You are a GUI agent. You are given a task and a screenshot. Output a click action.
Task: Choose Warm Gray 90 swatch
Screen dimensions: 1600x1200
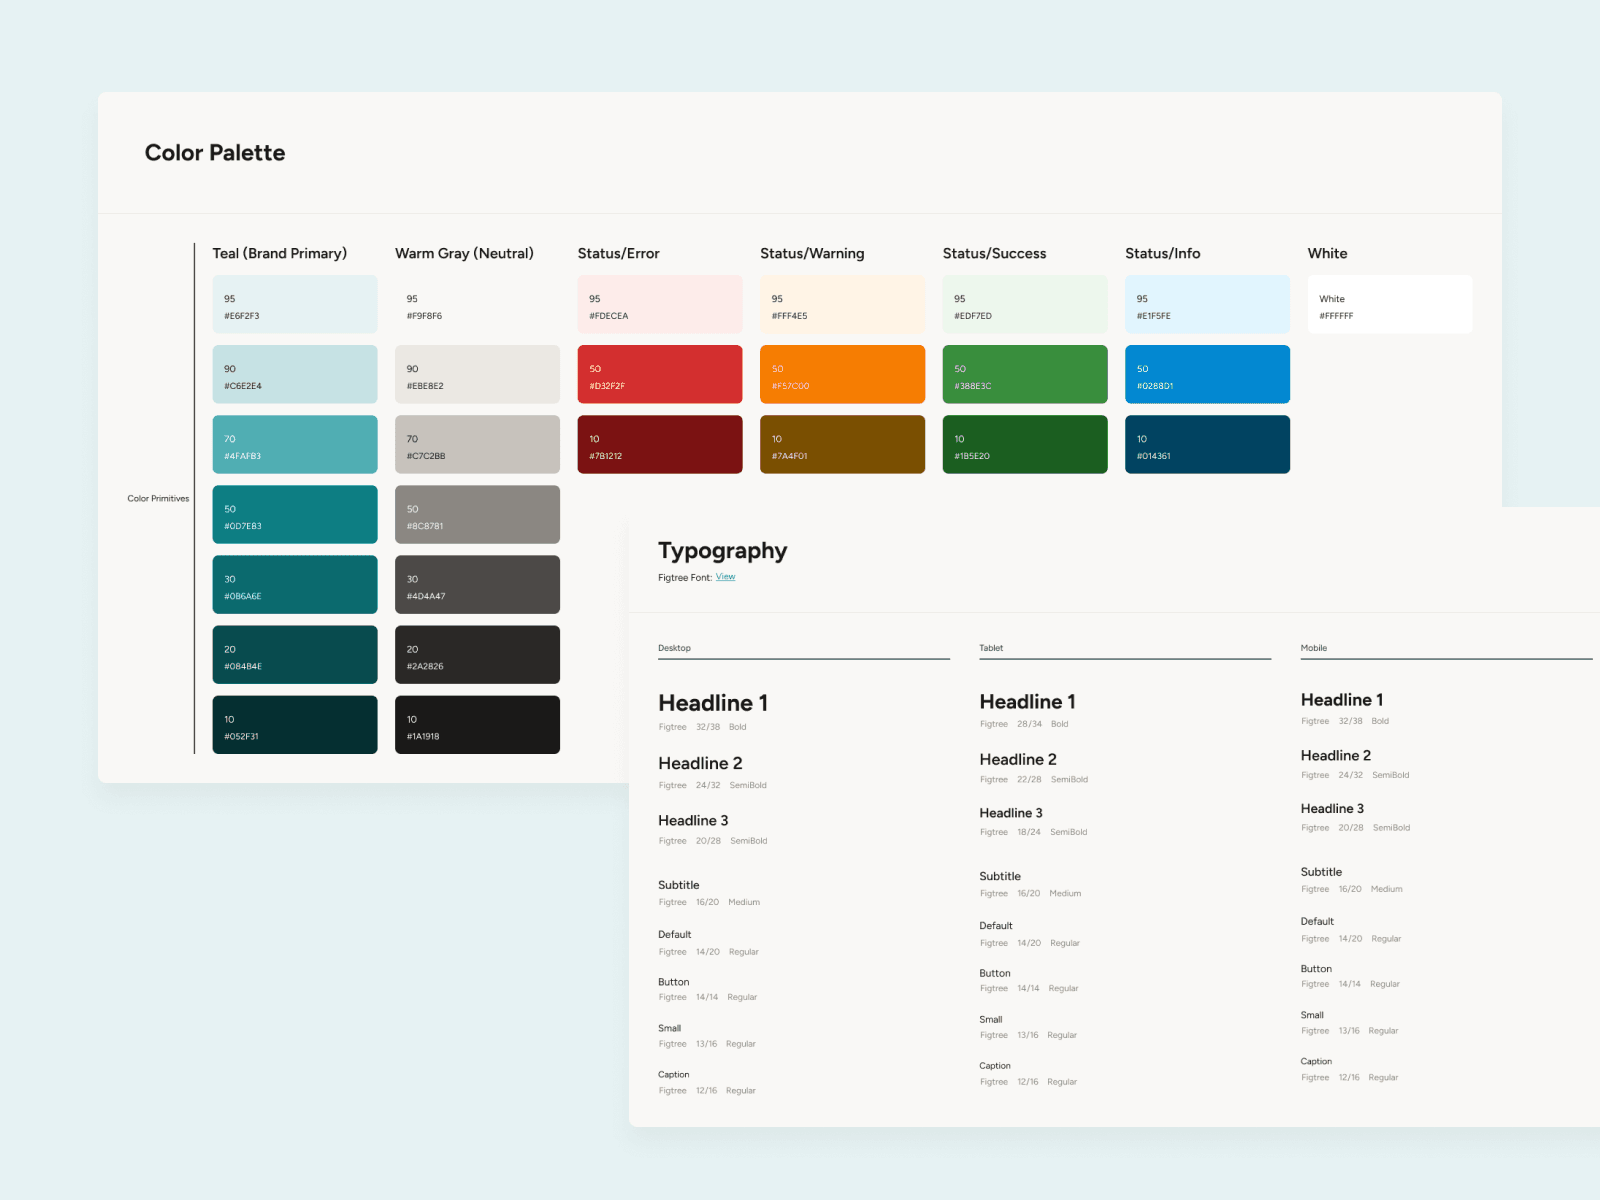(x=477, y=374)
